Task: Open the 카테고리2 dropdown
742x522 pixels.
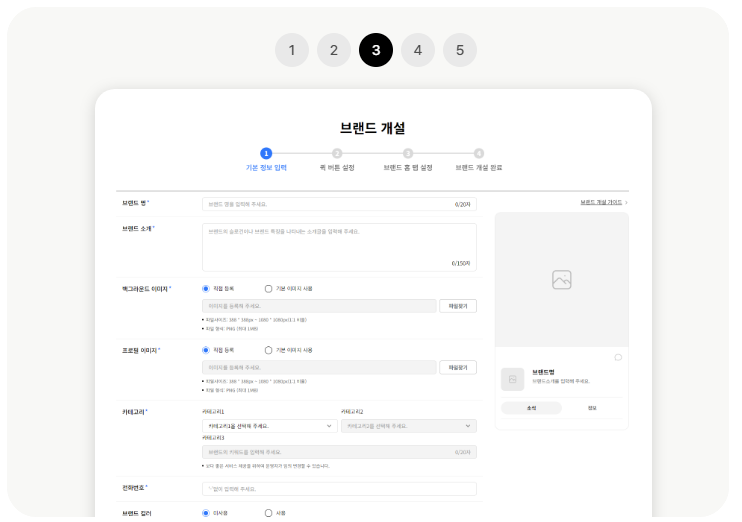Action: [409, 426]
